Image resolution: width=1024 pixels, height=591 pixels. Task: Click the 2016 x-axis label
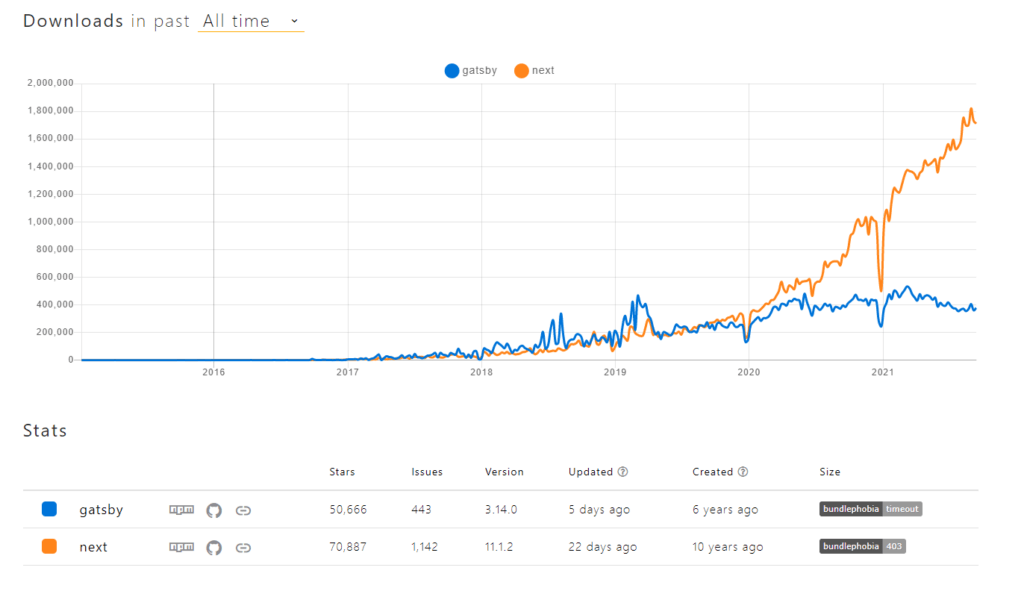pos(214,372)
